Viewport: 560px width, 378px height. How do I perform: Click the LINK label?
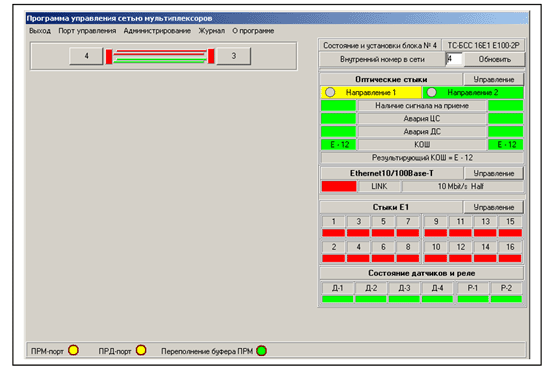pyautogui.click(x=379, y=186)
